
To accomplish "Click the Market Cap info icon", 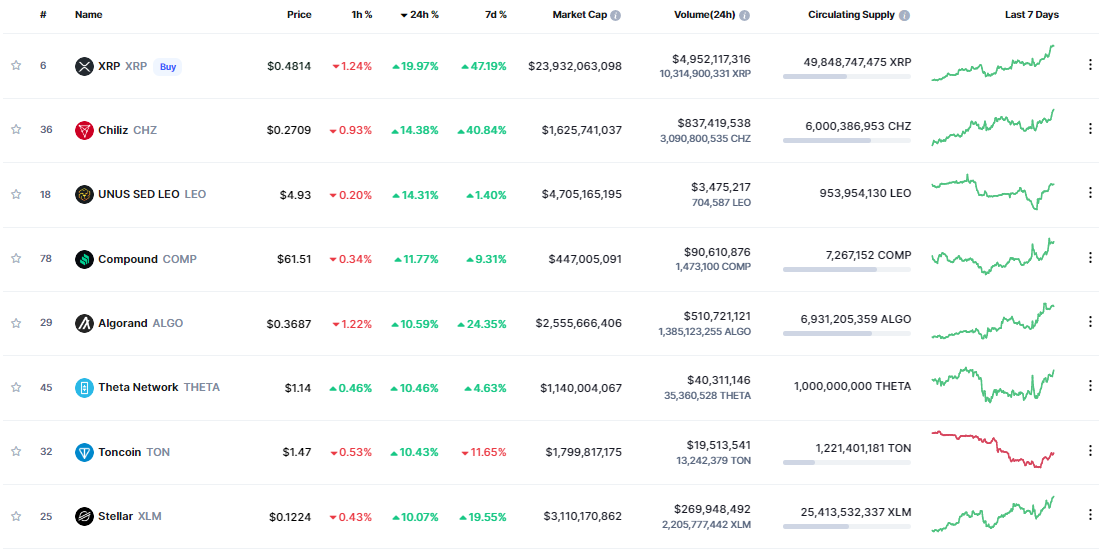I will [x=616, y=15].
